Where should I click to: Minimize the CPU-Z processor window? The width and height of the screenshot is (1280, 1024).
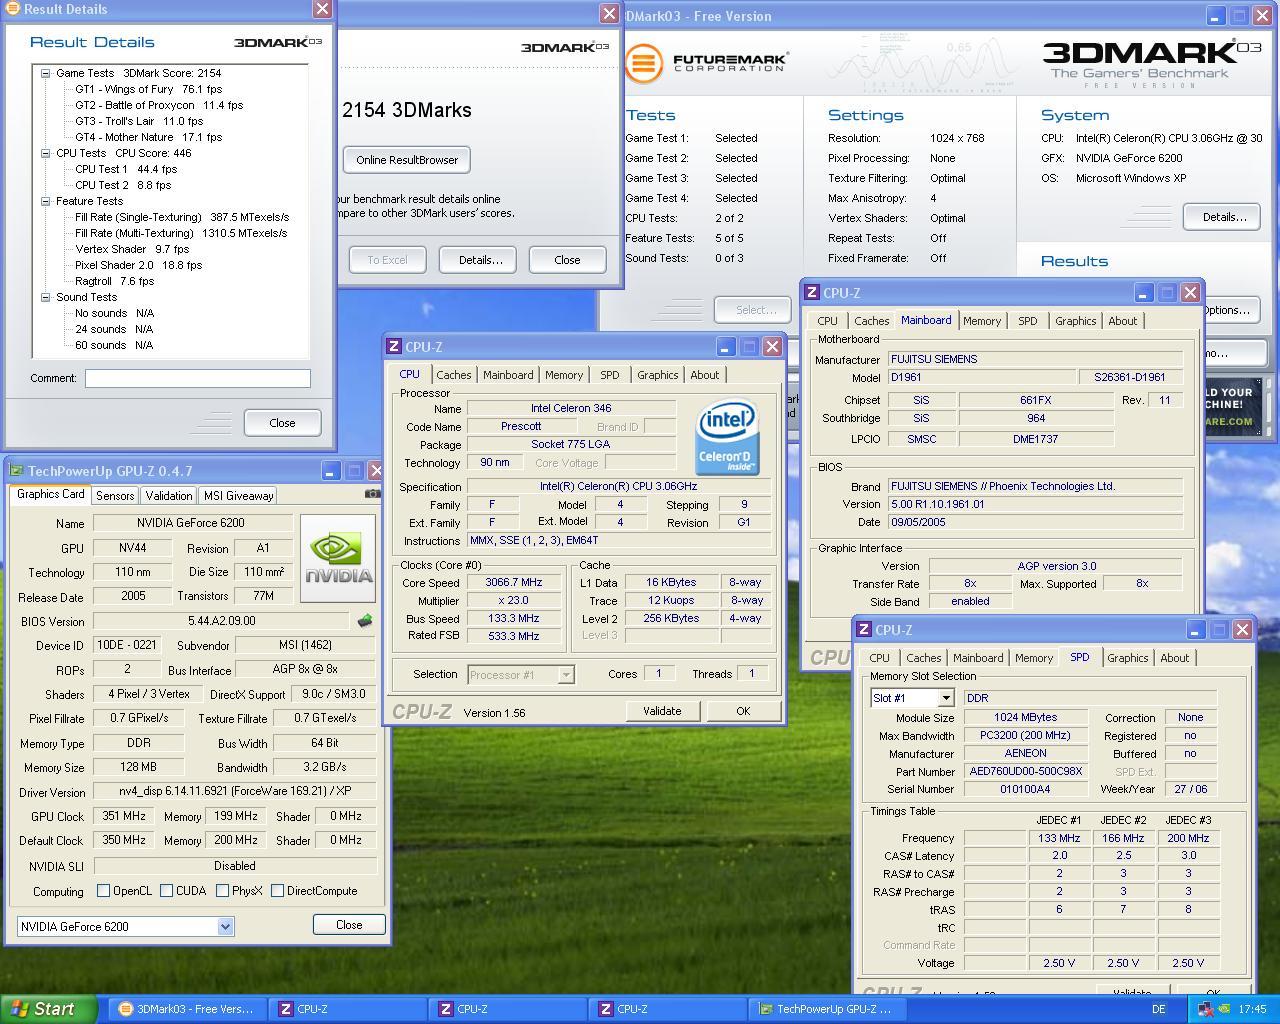tap(725, 346)
